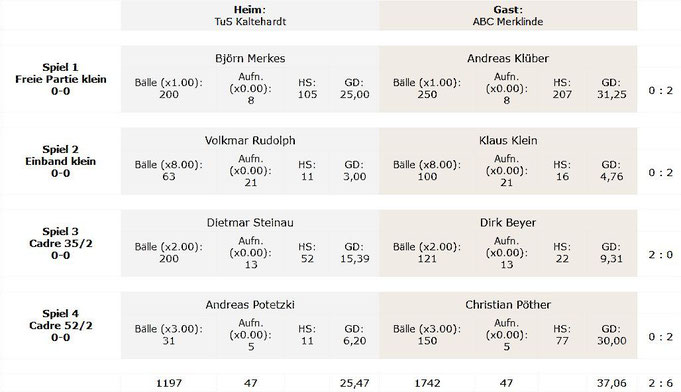Click Christian Pöther name
Screen dimensions: 681x392
(x=508, y=305)
